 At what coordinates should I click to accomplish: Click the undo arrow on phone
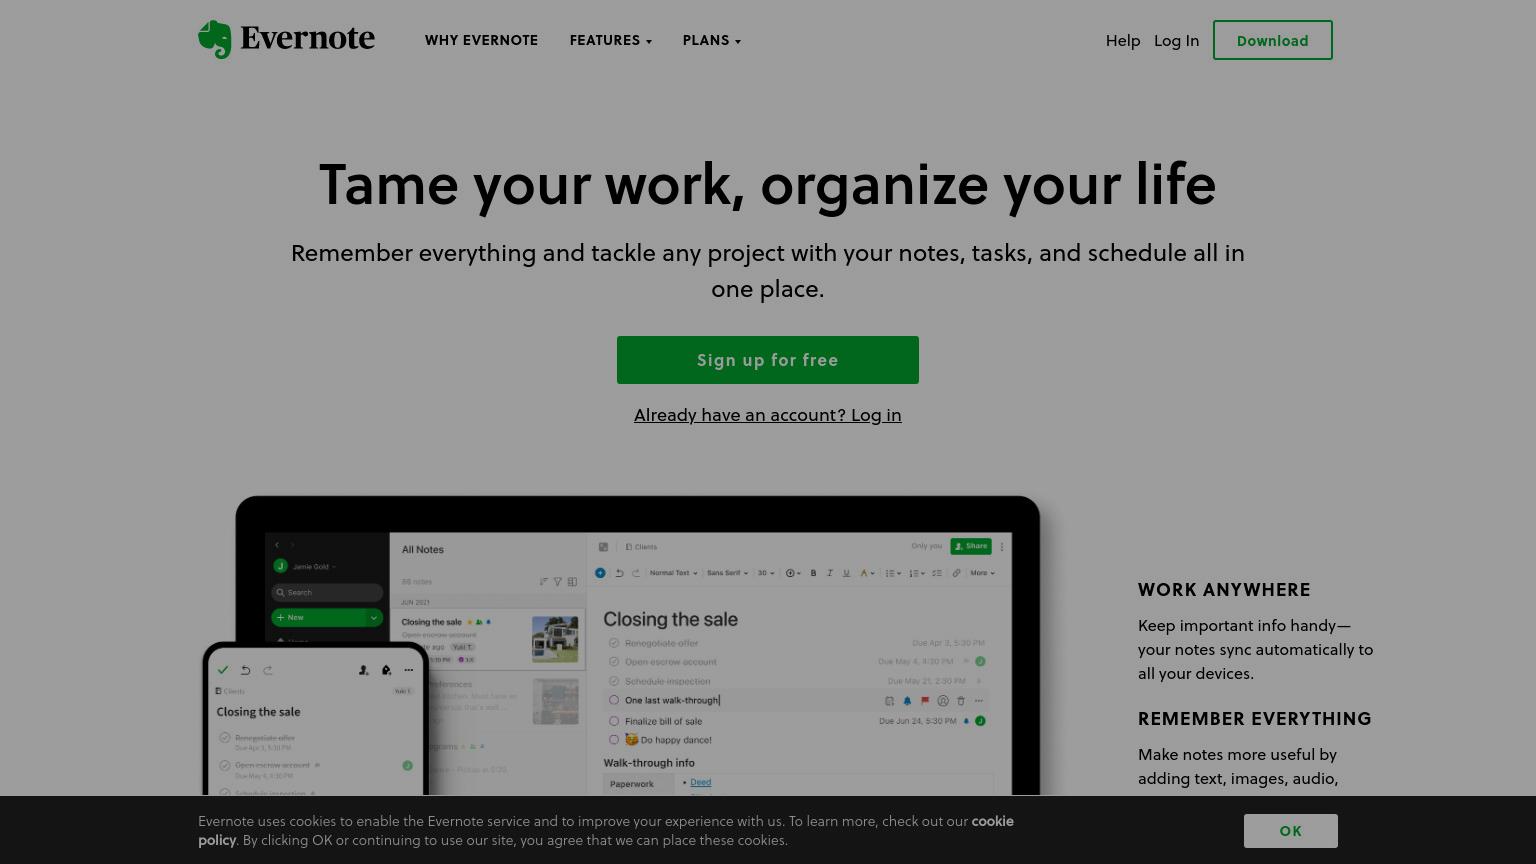click(245, 670)
